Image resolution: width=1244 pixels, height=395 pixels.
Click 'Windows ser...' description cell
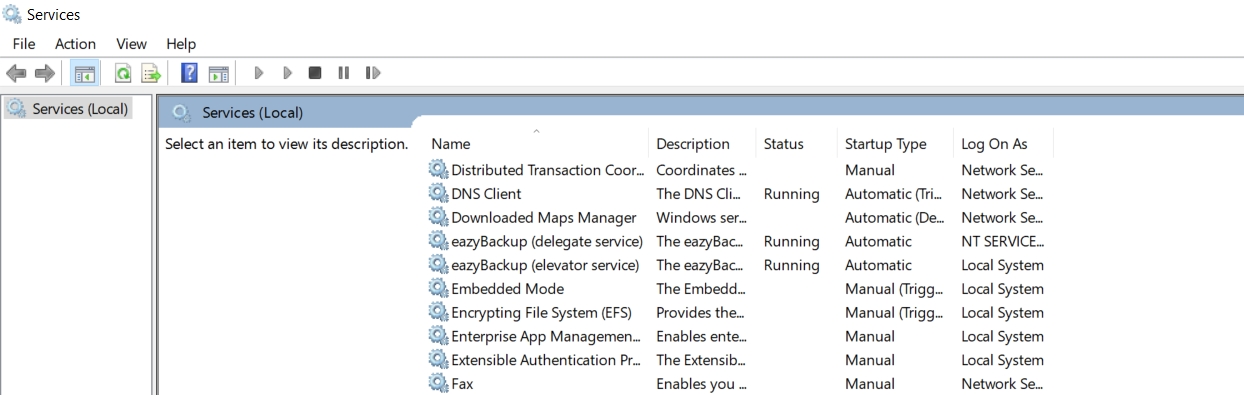point(701,217)
